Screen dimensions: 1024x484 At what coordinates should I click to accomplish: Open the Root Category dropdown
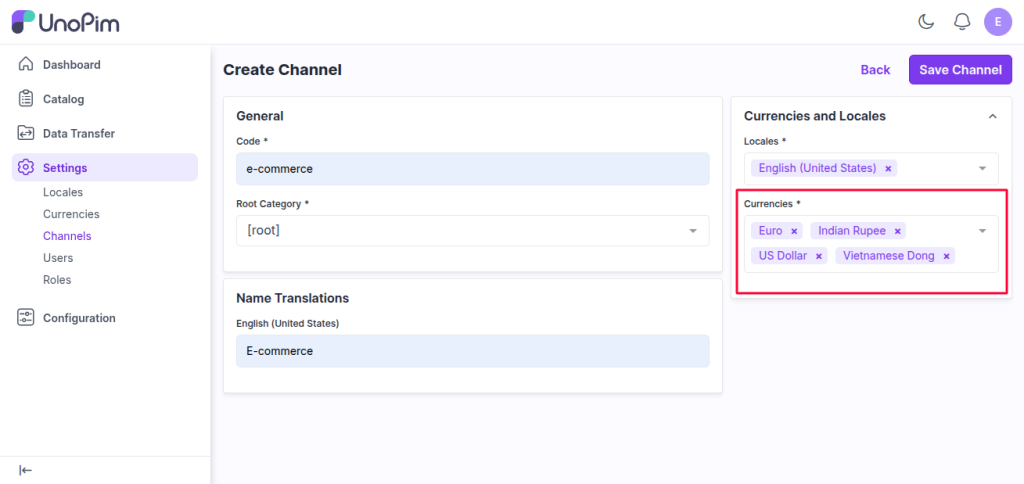[692, 231]
